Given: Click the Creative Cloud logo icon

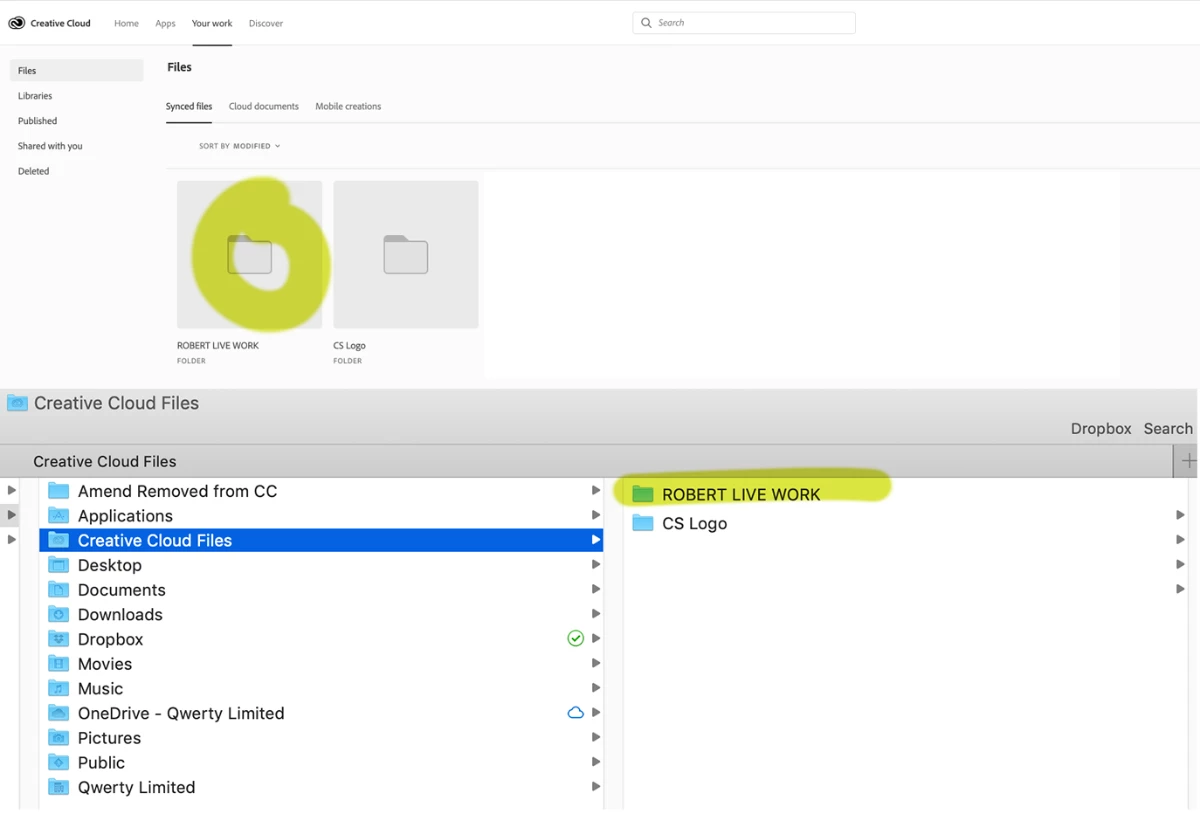Looking at the screenshot, I should point(17,23).
